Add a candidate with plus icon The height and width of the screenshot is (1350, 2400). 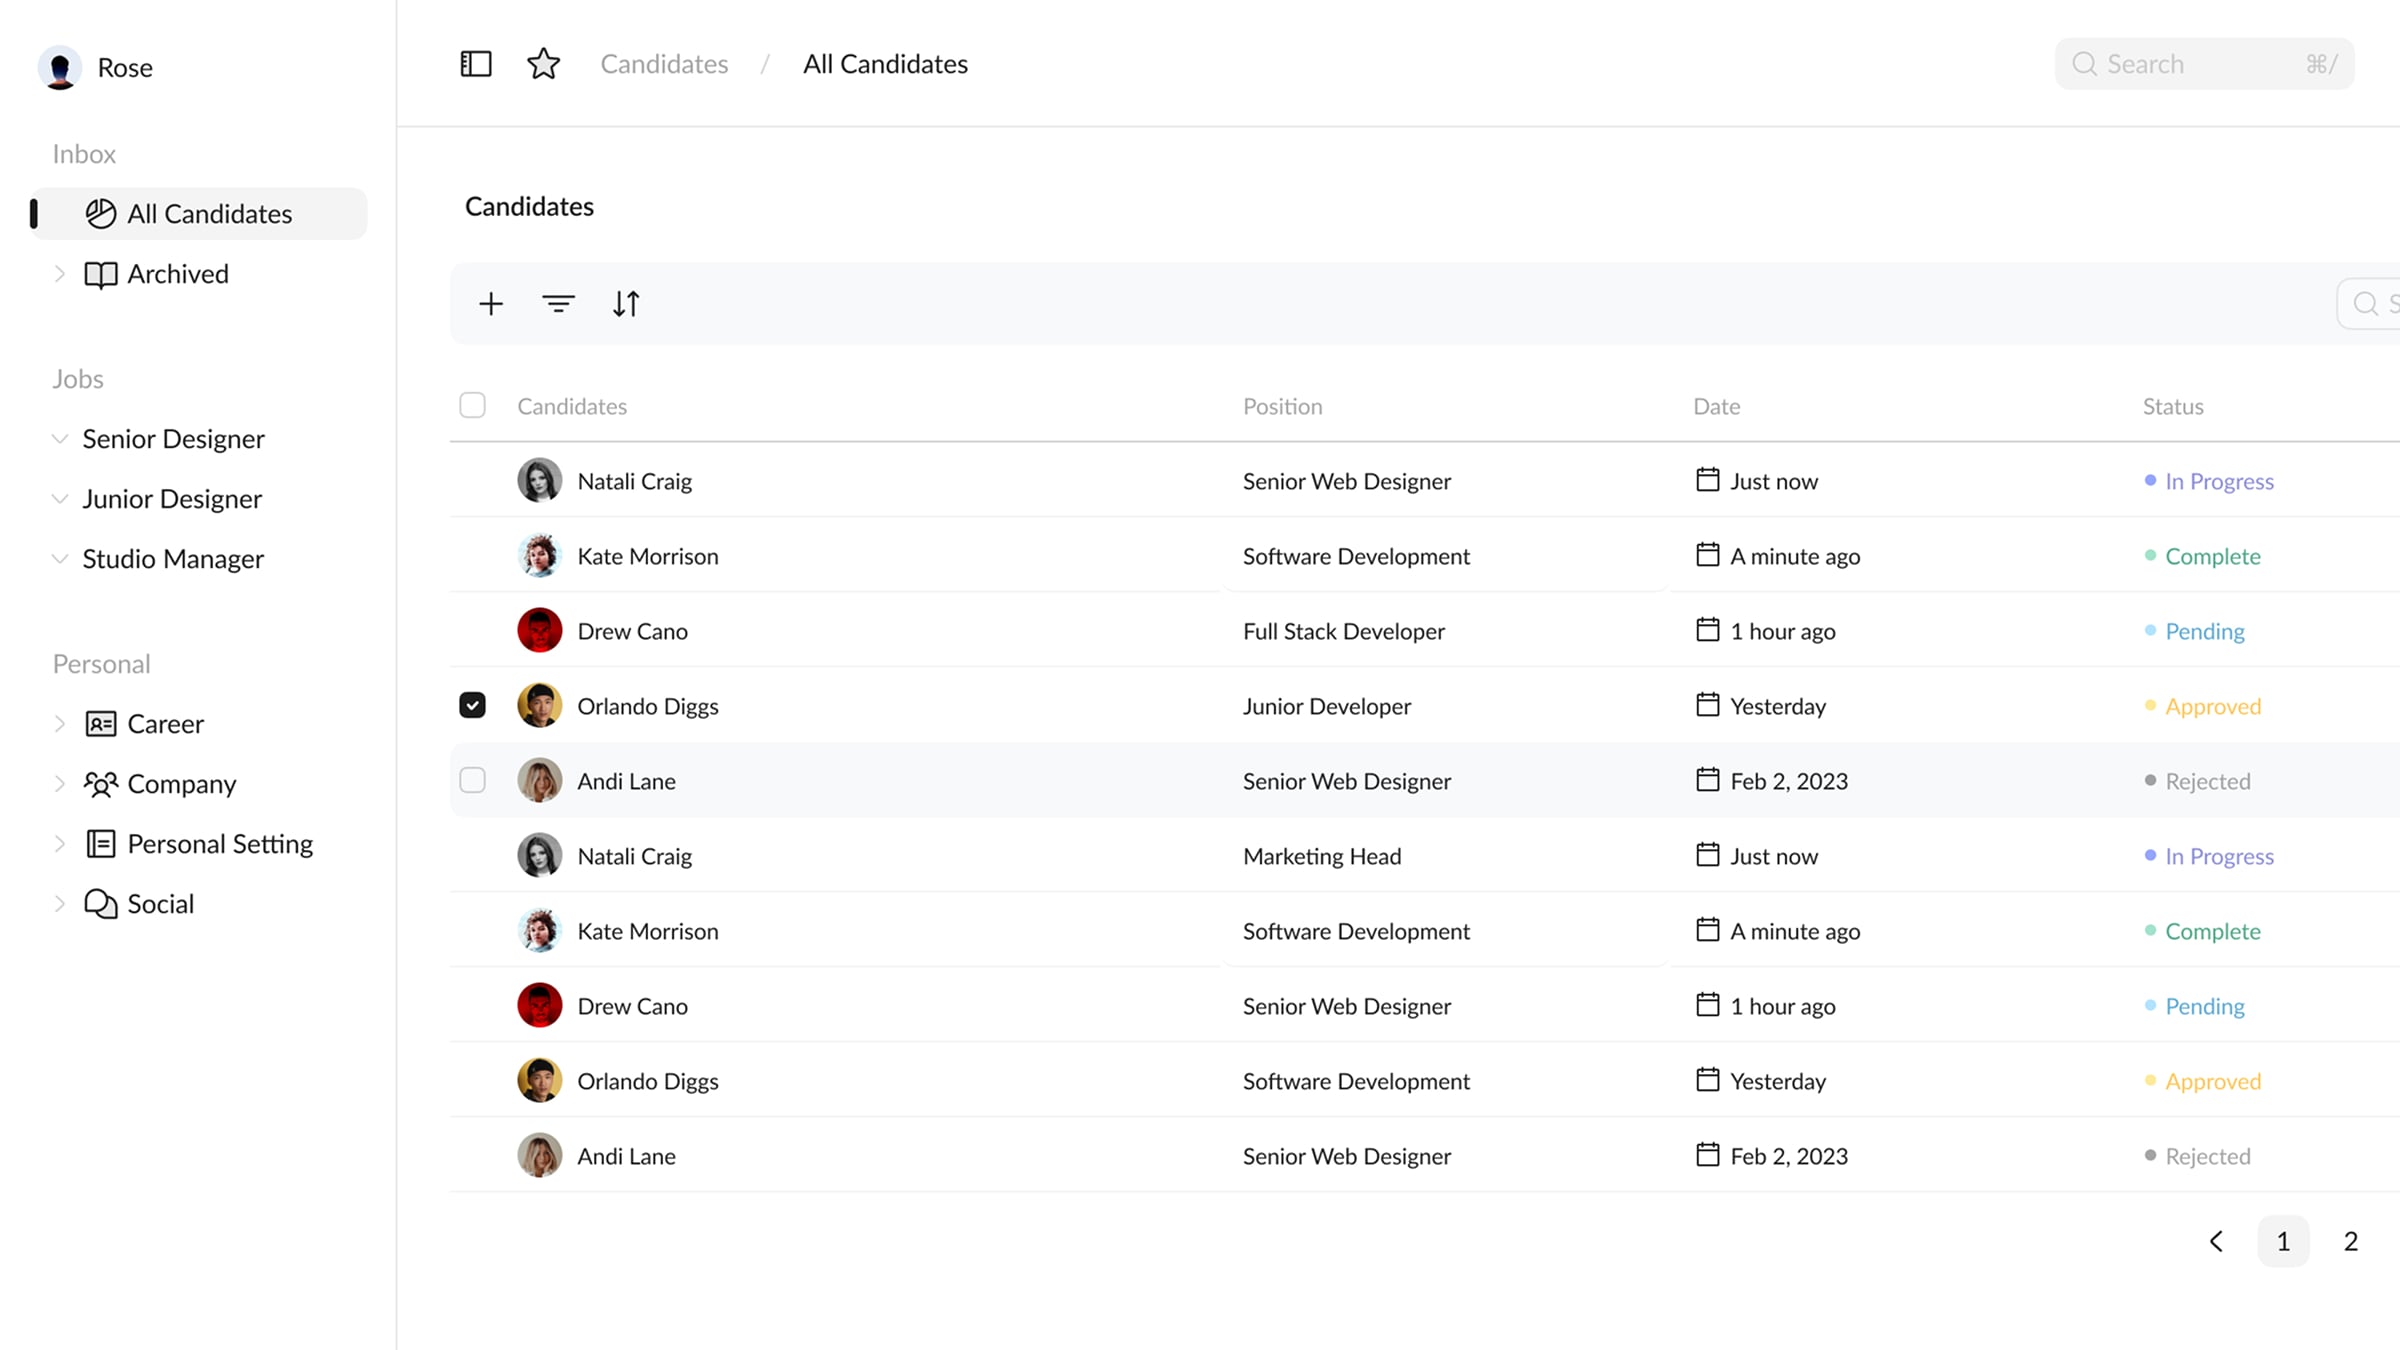tap(491, 304)
